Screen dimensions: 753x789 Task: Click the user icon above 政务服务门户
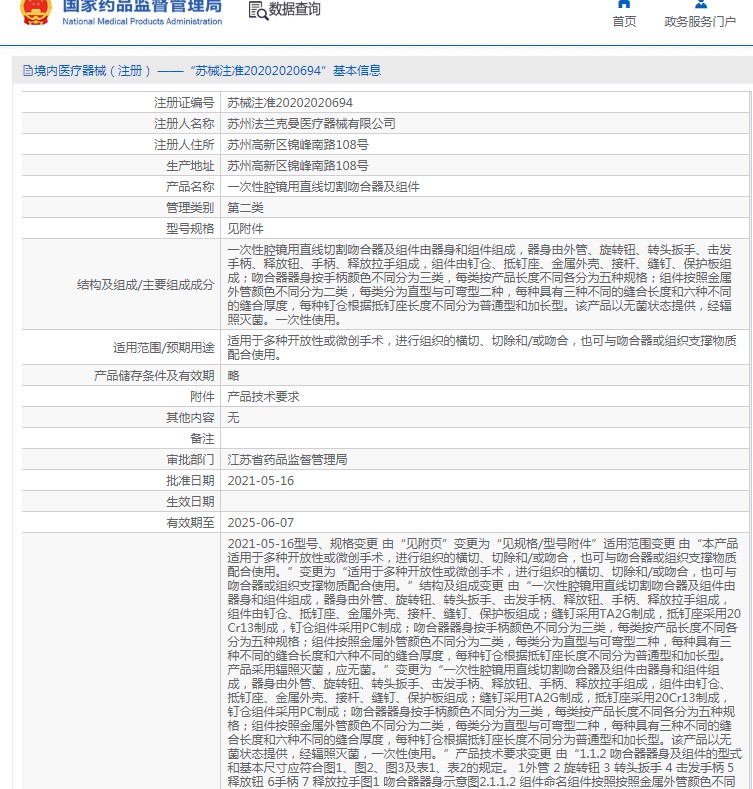click(x=701, y=4)
